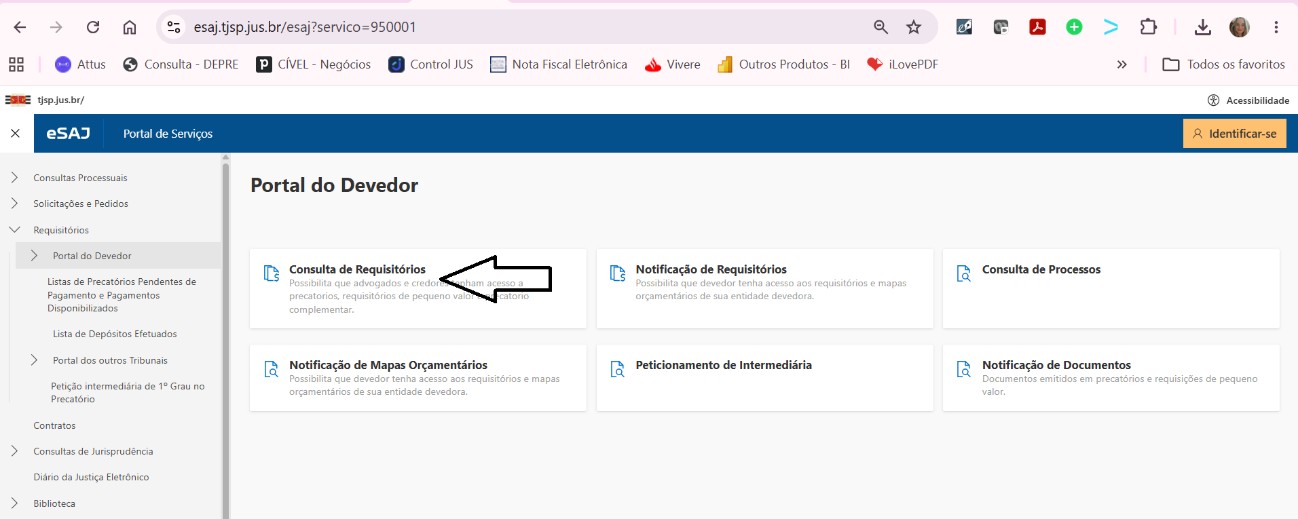Reload the current page
1298x519 pixels.
point(93,27)
